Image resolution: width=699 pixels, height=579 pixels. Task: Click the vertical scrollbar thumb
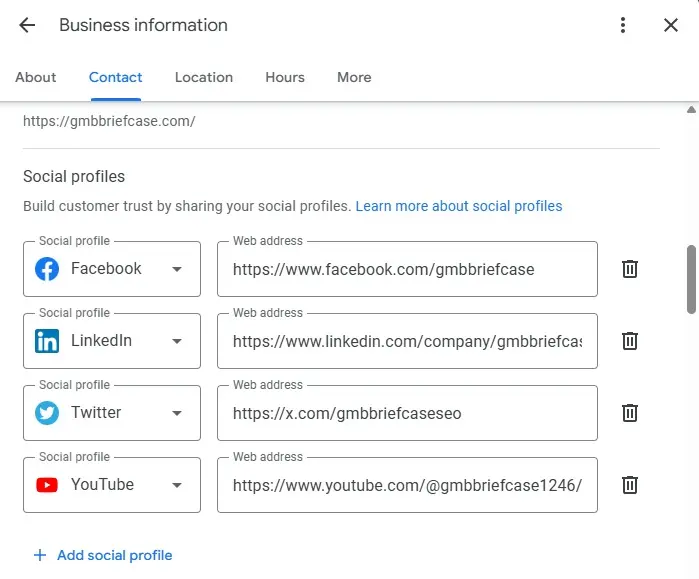tap(691, 279)
